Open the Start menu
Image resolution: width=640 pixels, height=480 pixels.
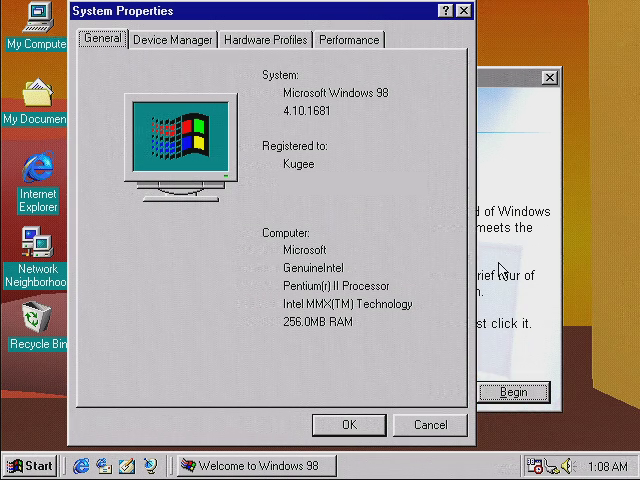(30, 466)
